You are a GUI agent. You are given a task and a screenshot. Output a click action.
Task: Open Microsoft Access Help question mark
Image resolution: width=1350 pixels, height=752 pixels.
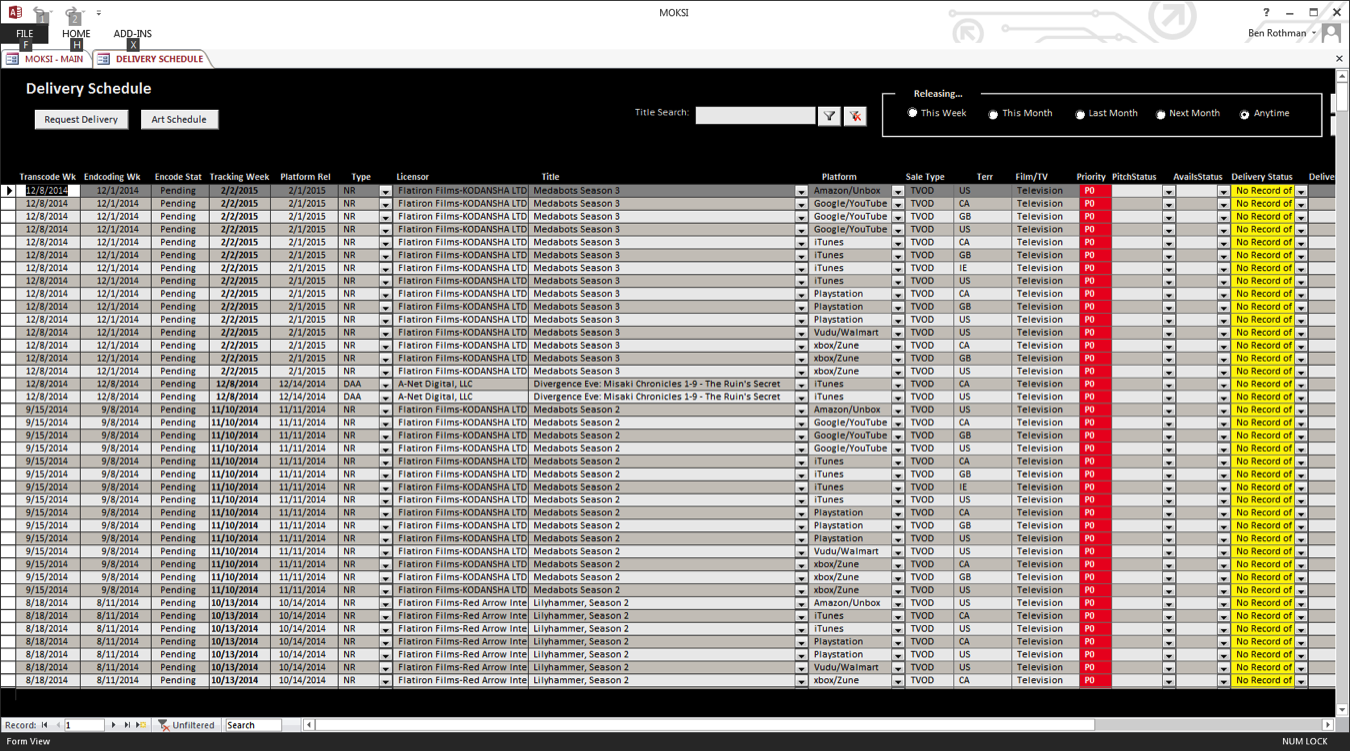[1266, 13]
